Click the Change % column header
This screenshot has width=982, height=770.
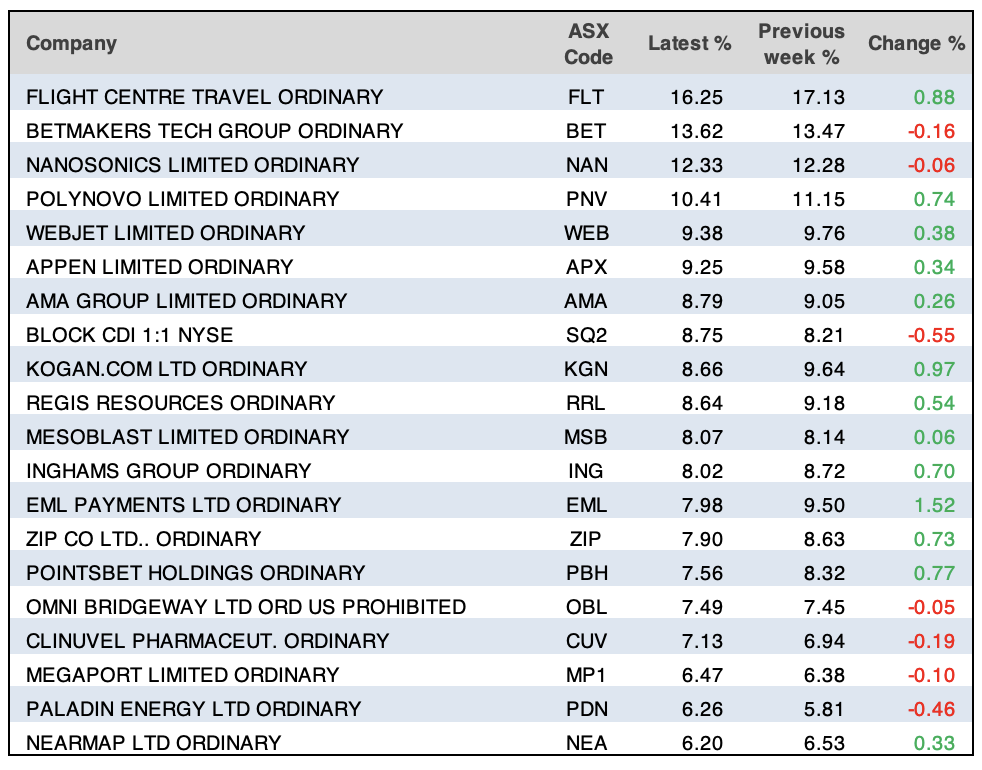click(x=916, y=44)
